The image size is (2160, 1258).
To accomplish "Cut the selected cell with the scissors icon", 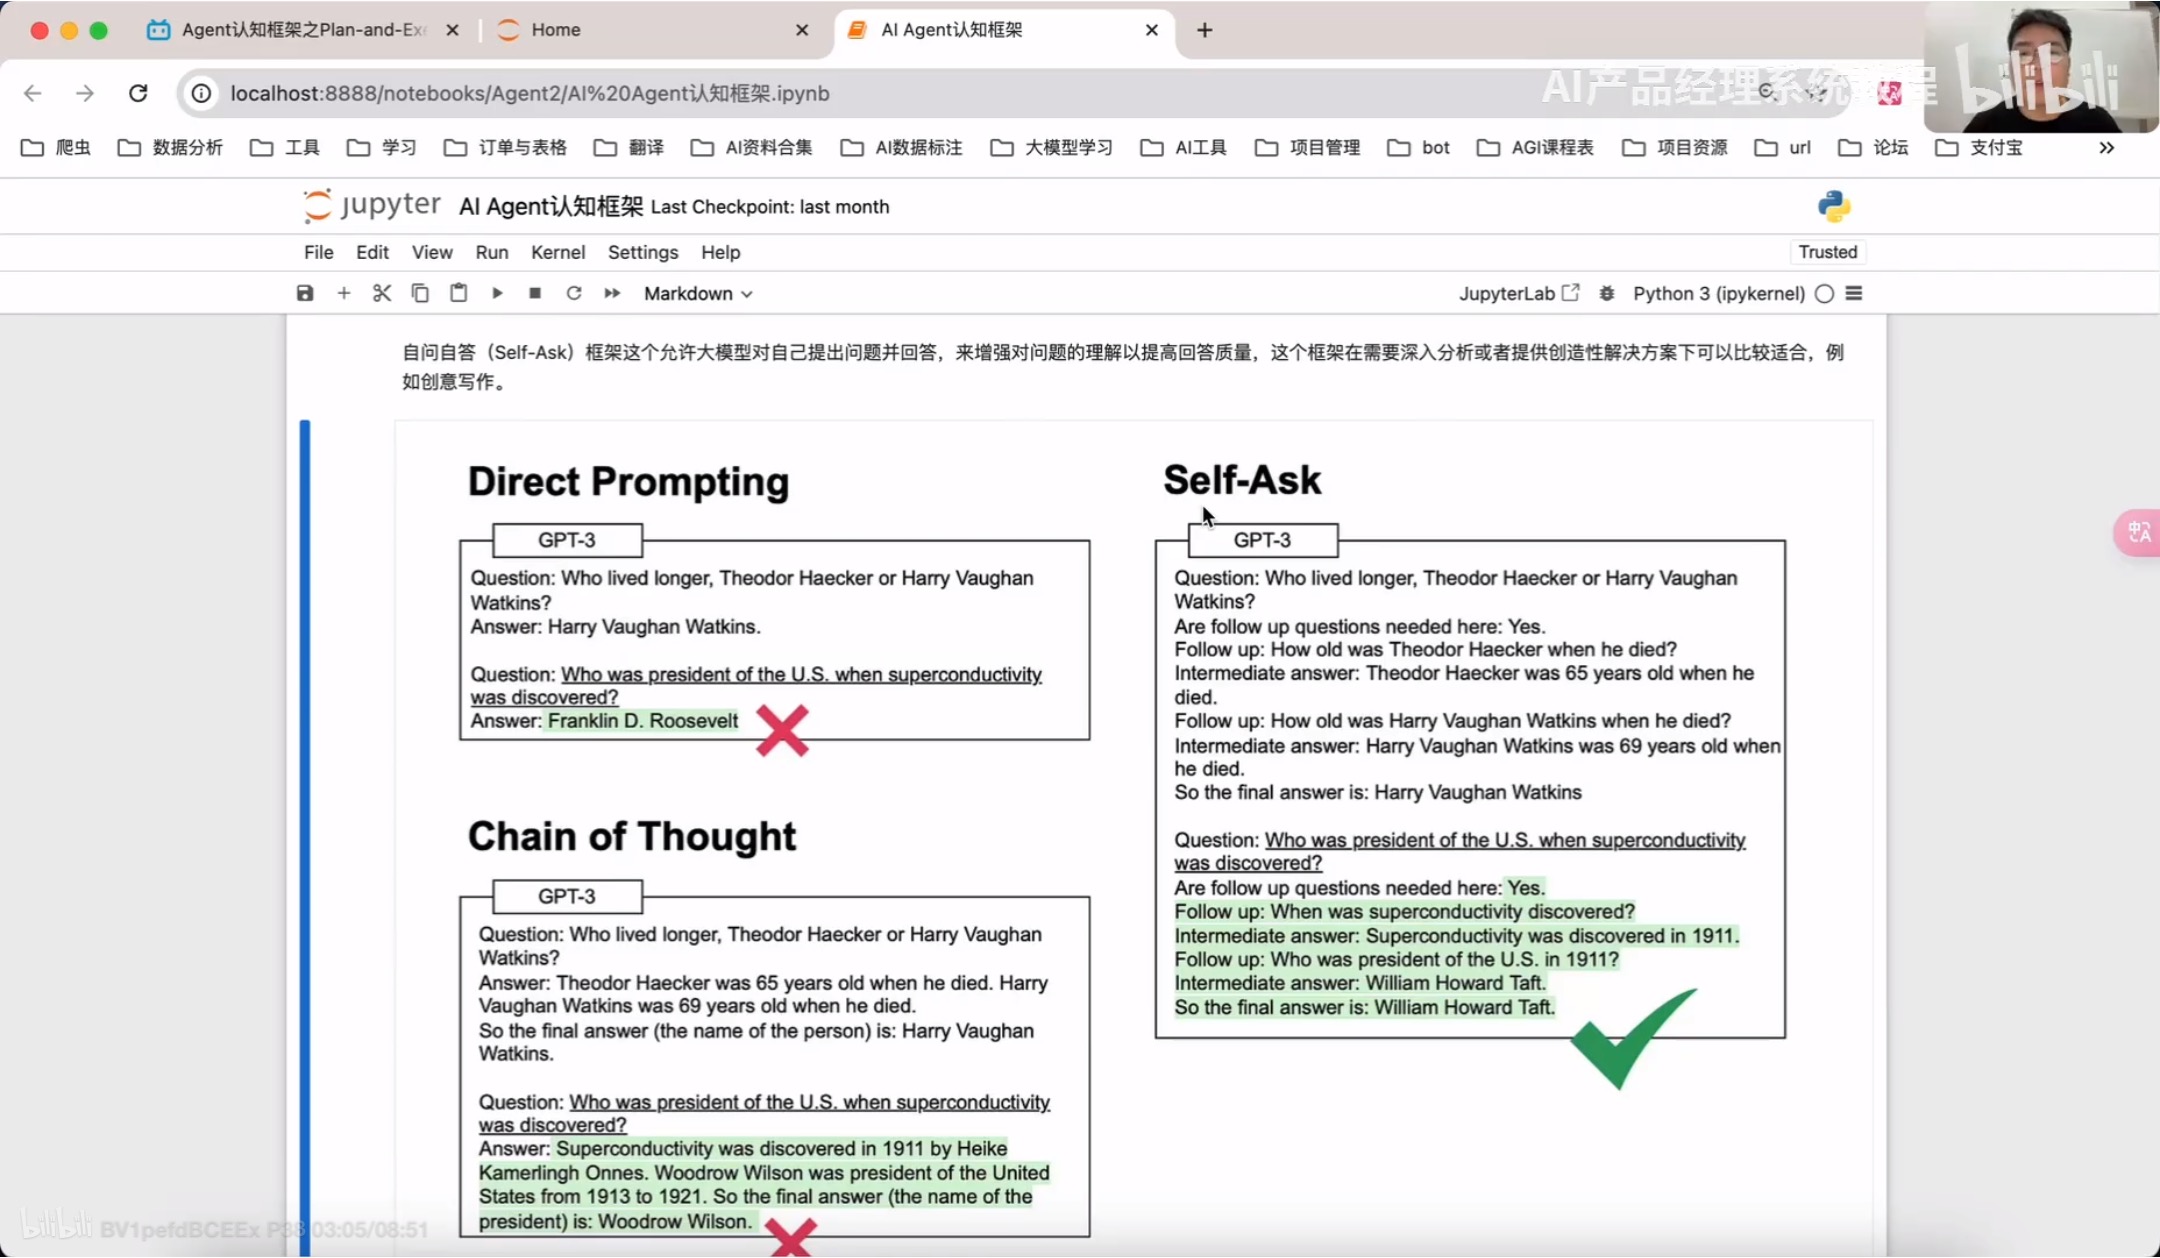I will point(382,293).
